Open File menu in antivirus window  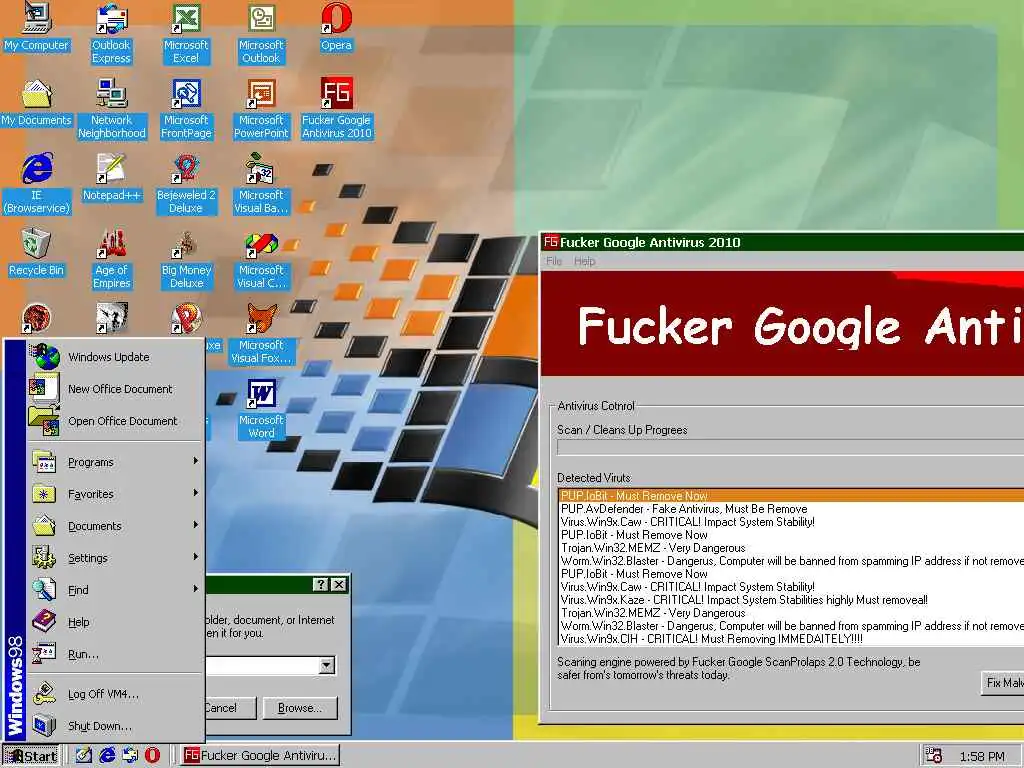click(x=554, y=261)
